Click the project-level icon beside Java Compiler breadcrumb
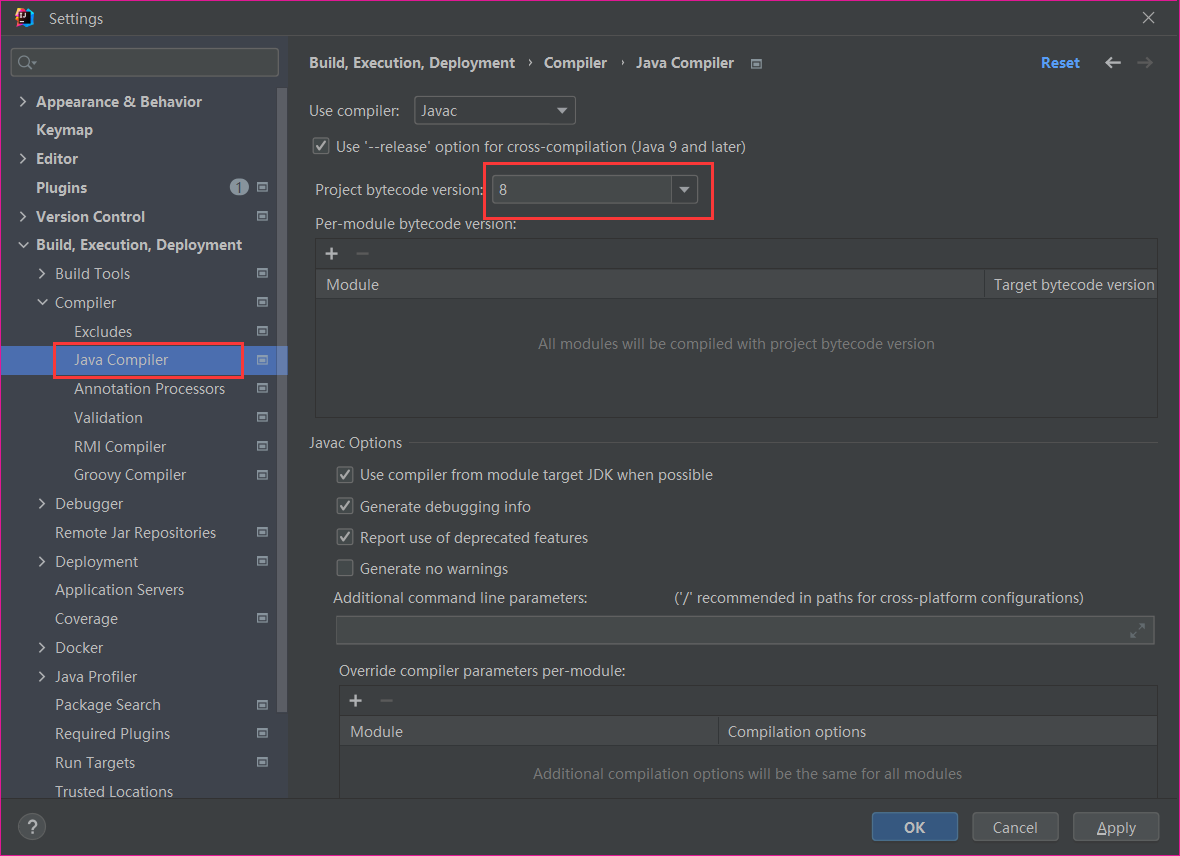The image size is (1180, 856). [x=756, y=64]
